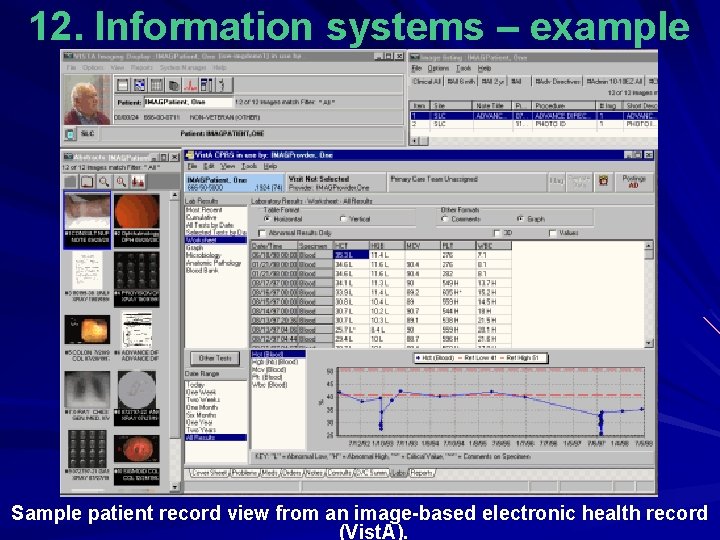Viewport: 720px width, 540px height.
Task: Open the File menu in CPRS window
Action: (192, 166)
